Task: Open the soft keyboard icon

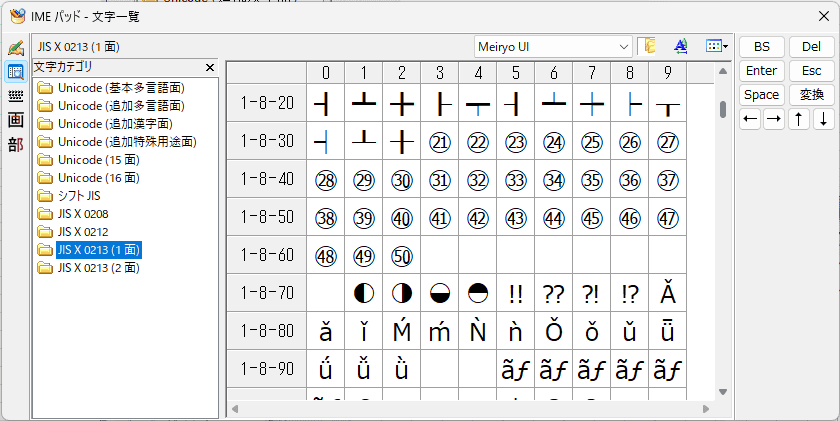Action: tap(16, 96)
